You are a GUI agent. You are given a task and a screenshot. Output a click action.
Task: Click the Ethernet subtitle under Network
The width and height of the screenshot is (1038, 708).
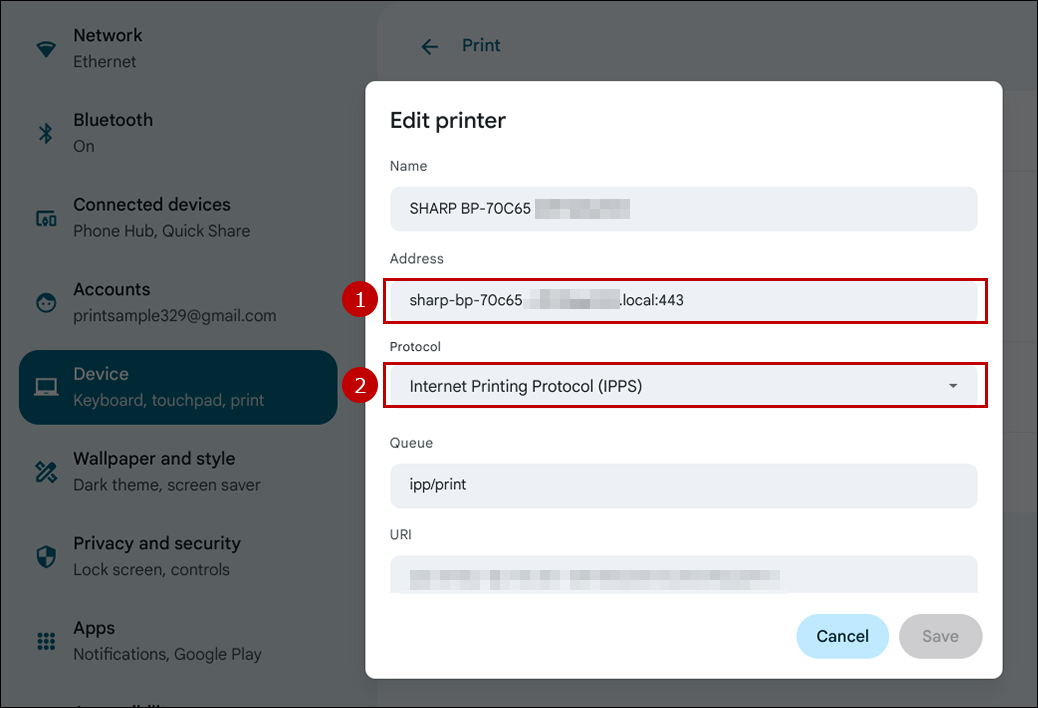[x=105, y=62]
